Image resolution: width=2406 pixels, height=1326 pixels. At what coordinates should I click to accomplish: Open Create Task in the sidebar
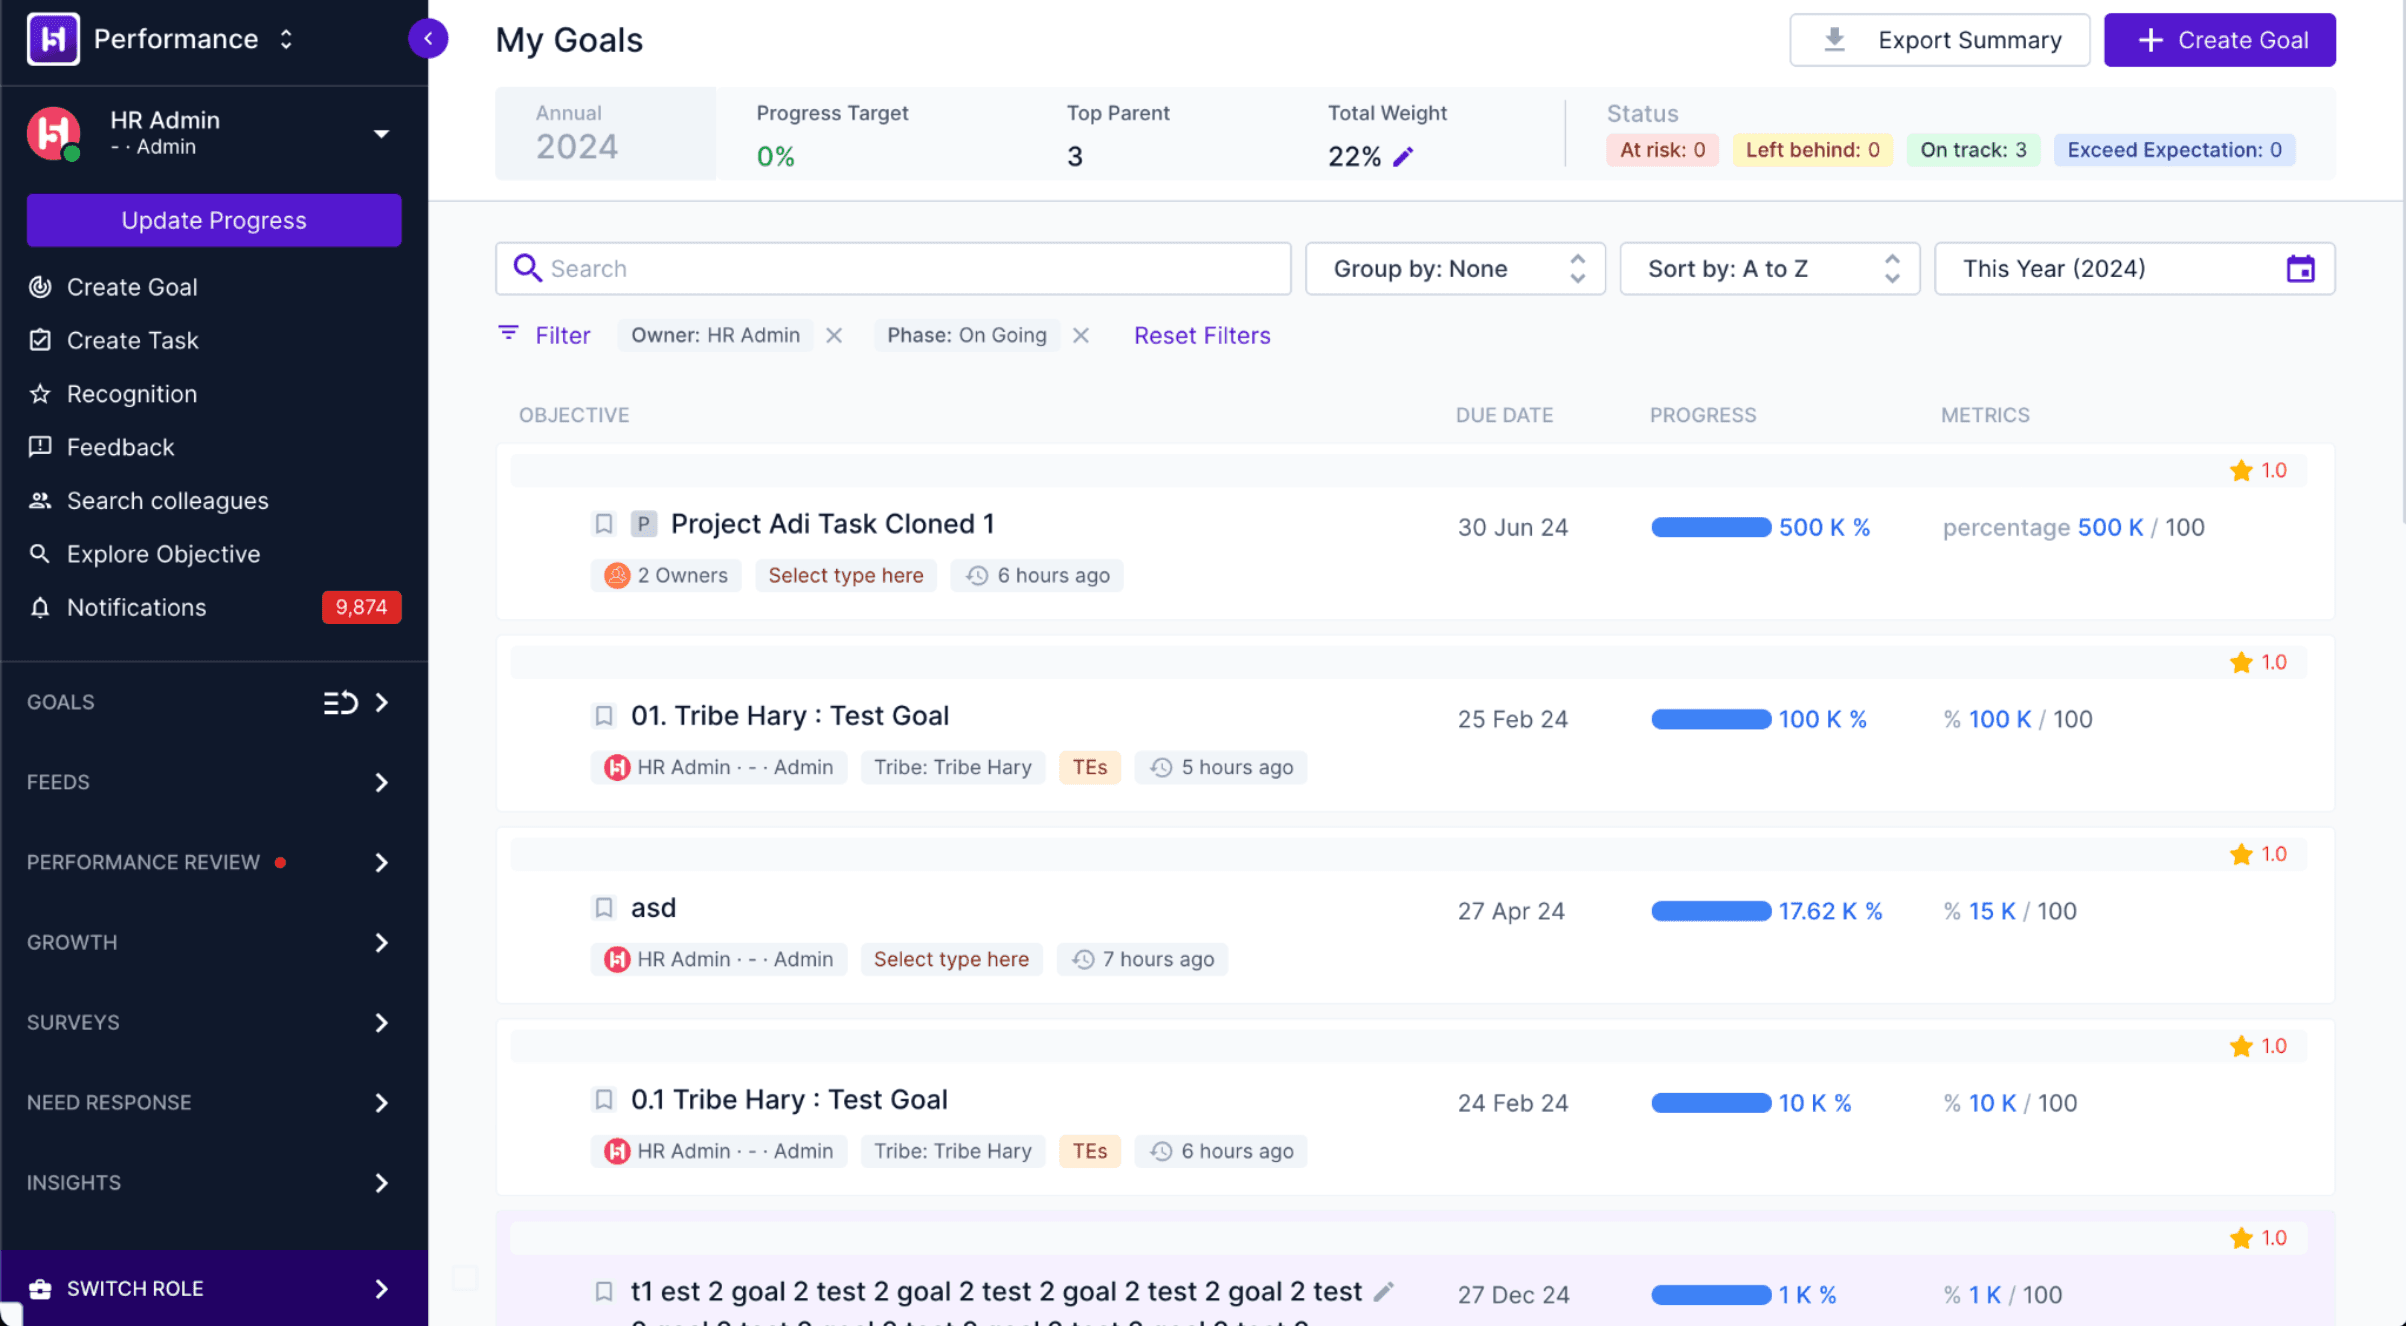point(132,340)
